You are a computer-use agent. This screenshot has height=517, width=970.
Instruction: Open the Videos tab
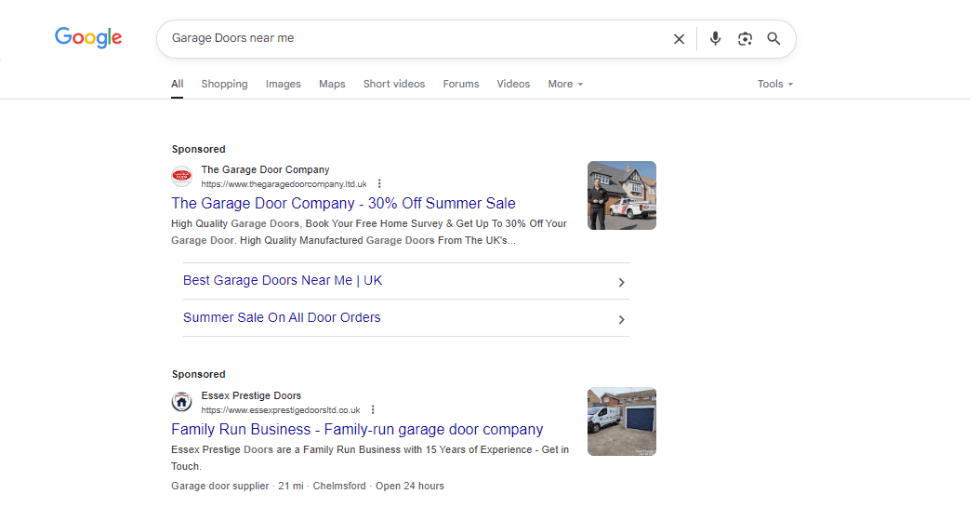coord(513,84)
